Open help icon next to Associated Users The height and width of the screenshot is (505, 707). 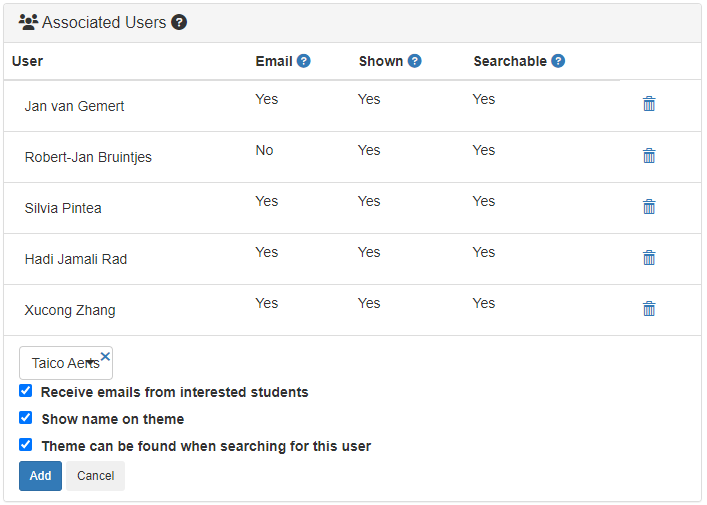179,22
